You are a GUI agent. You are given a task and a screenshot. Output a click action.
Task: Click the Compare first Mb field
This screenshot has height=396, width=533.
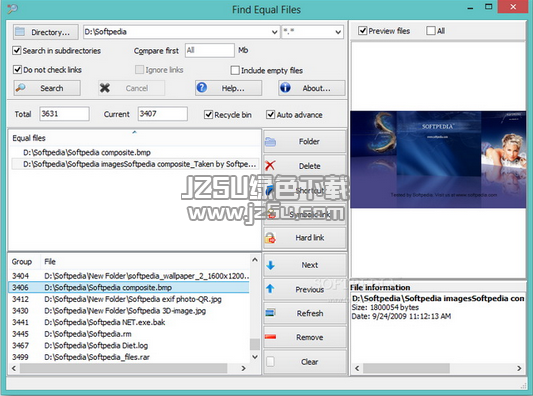click(210, 50)
